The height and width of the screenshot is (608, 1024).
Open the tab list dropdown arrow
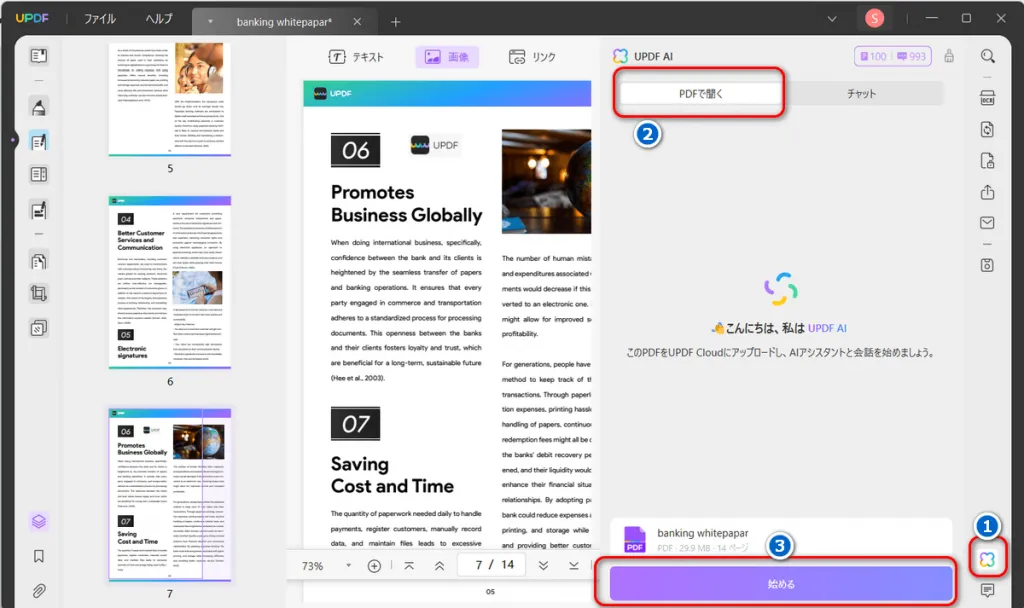(x=831, y=19)
